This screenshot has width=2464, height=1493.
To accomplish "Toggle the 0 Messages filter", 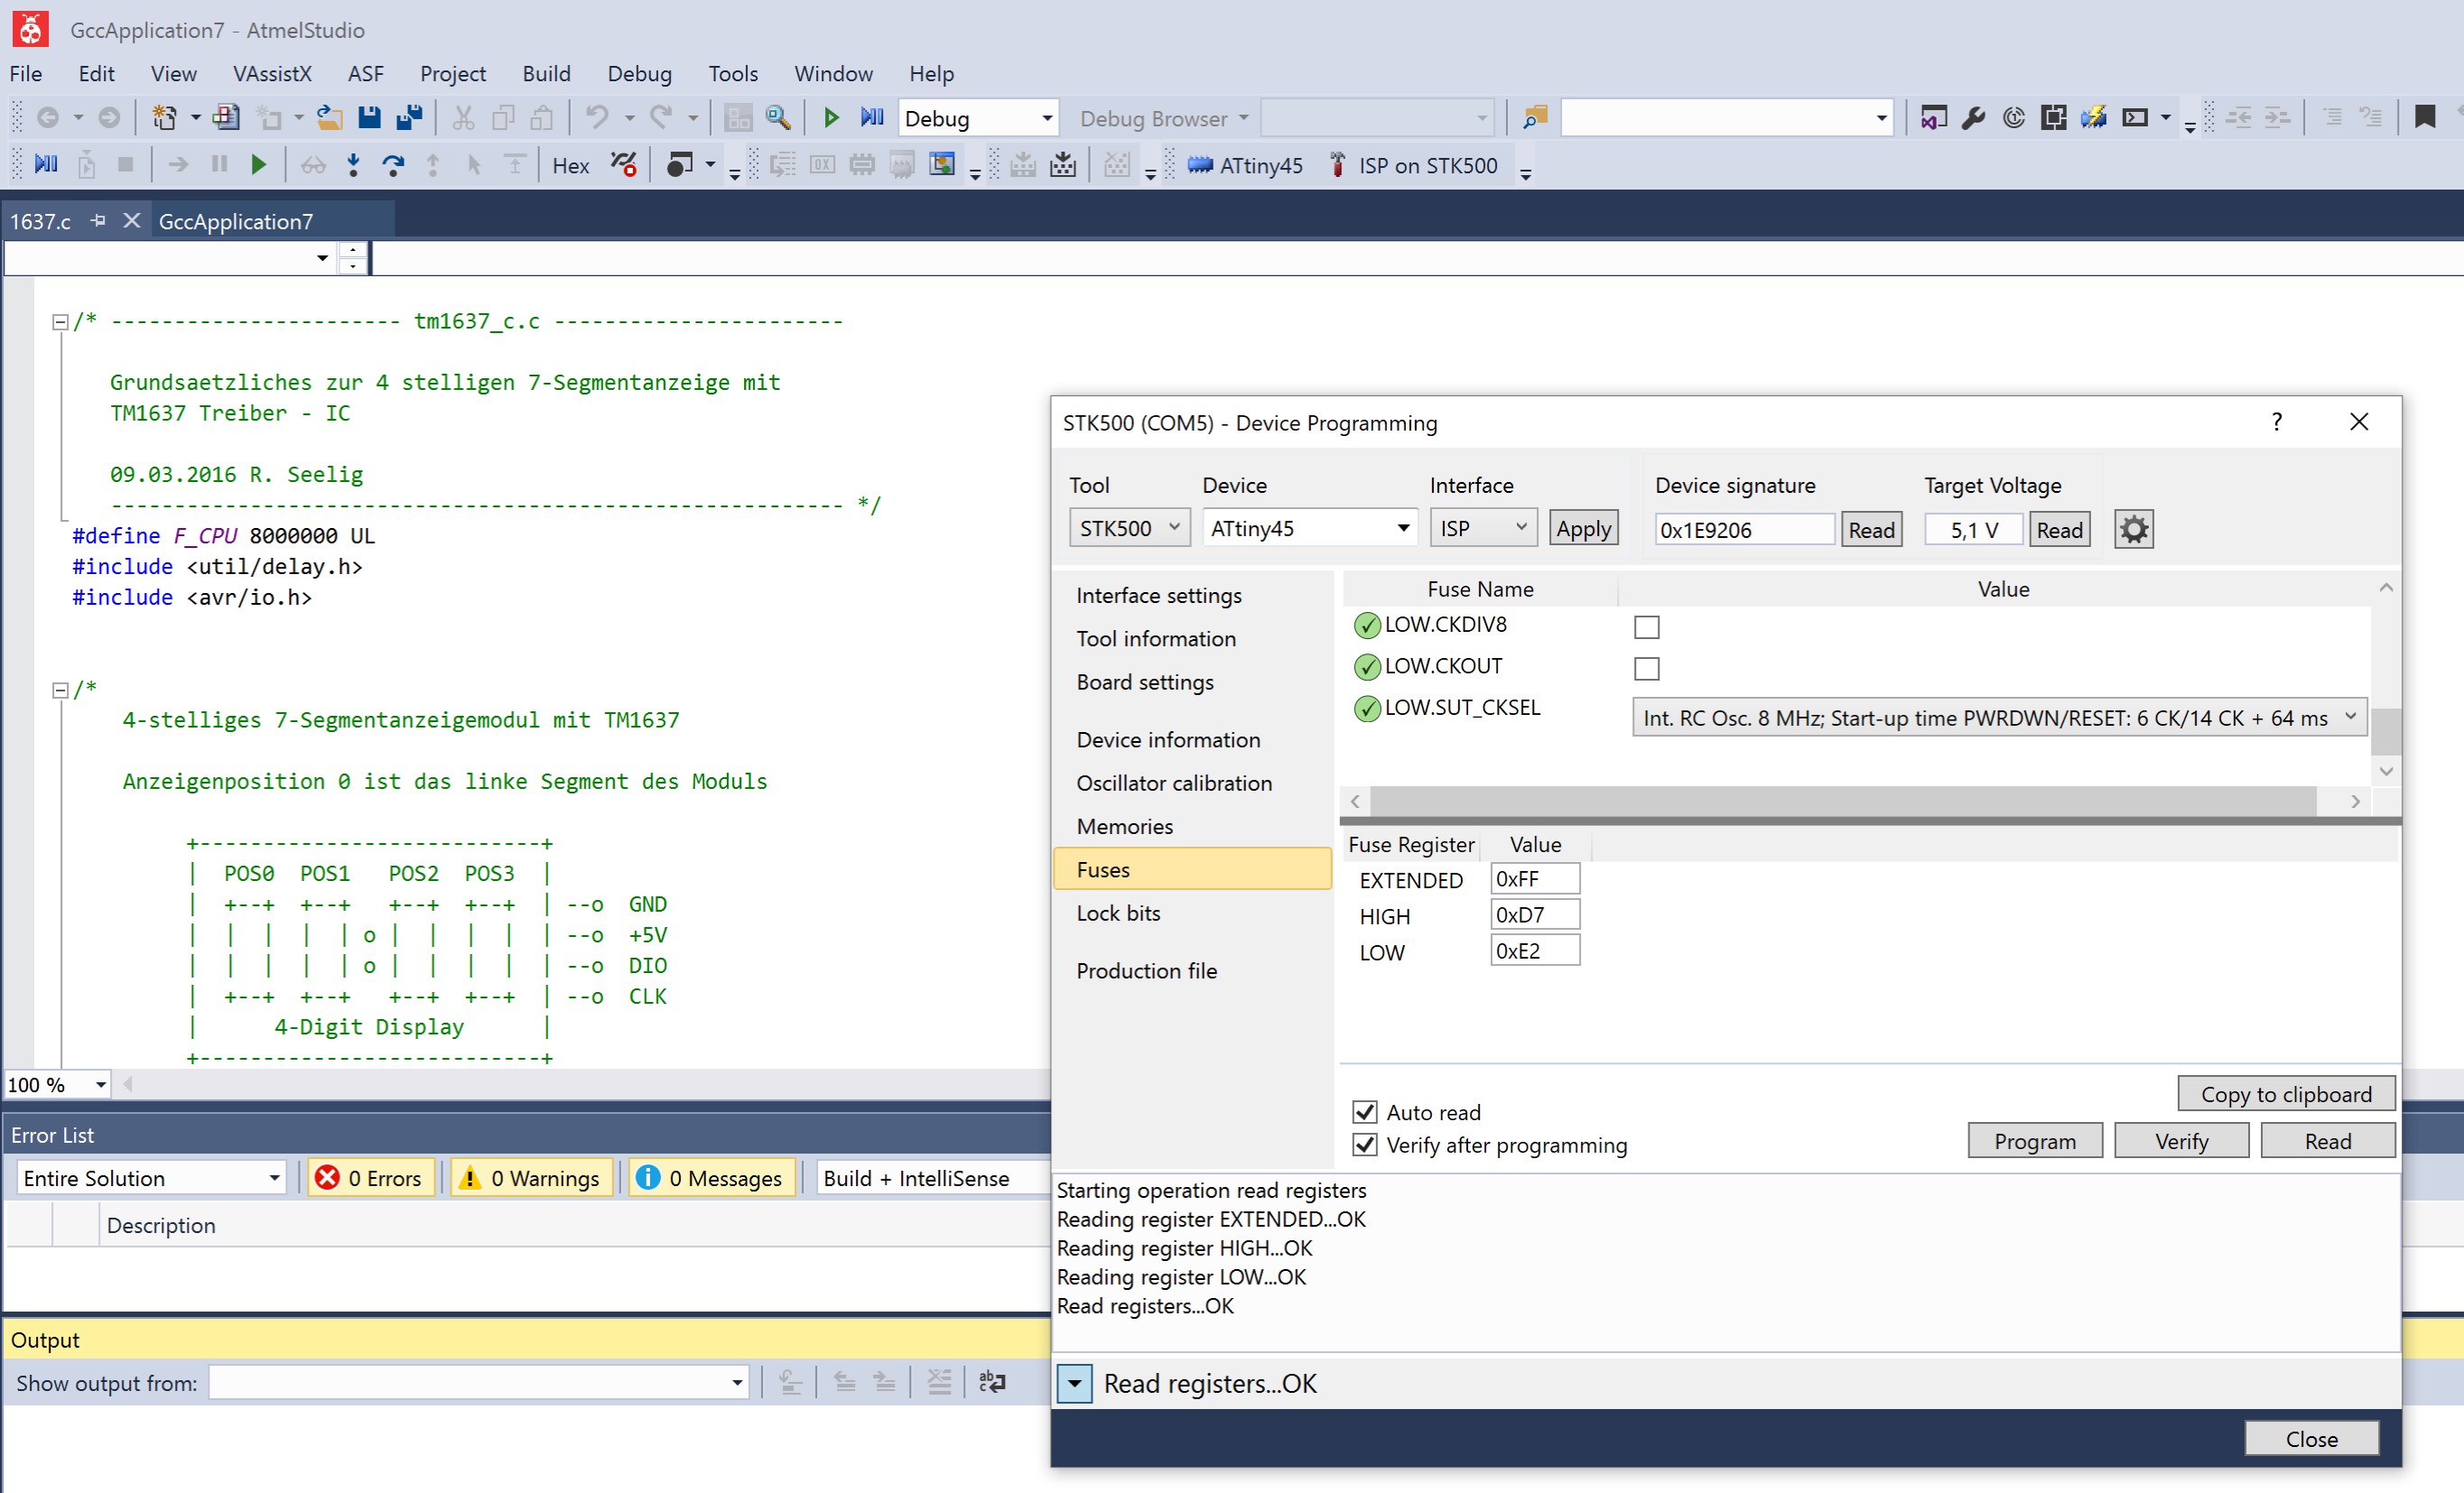I will 712,1178.
